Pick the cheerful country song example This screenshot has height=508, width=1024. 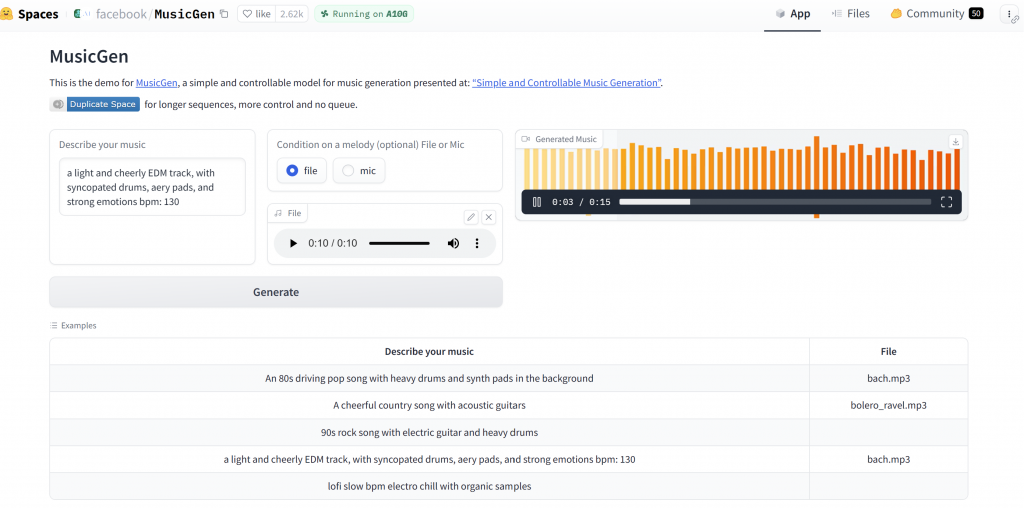(x=429, y=405)
